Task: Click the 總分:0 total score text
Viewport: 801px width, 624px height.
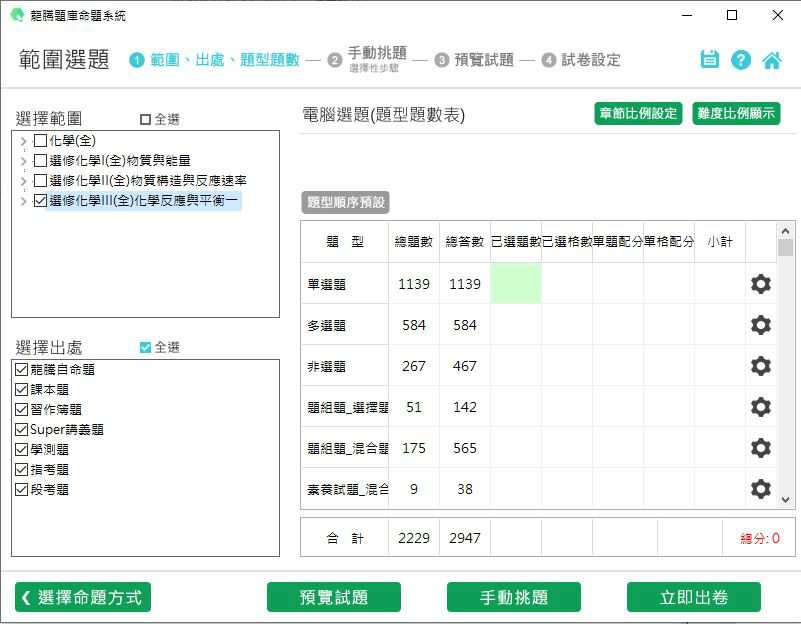Action: click(760, 538)
